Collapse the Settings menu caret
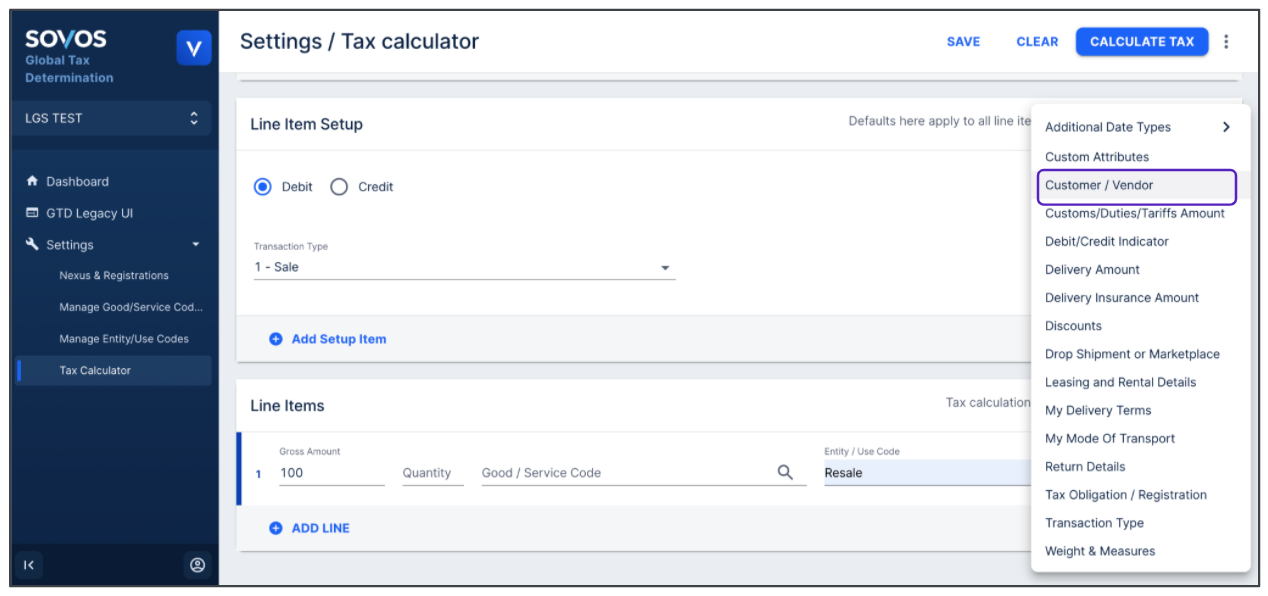The height and width of the screenshot is (596, 1268). tap(196, 245)
